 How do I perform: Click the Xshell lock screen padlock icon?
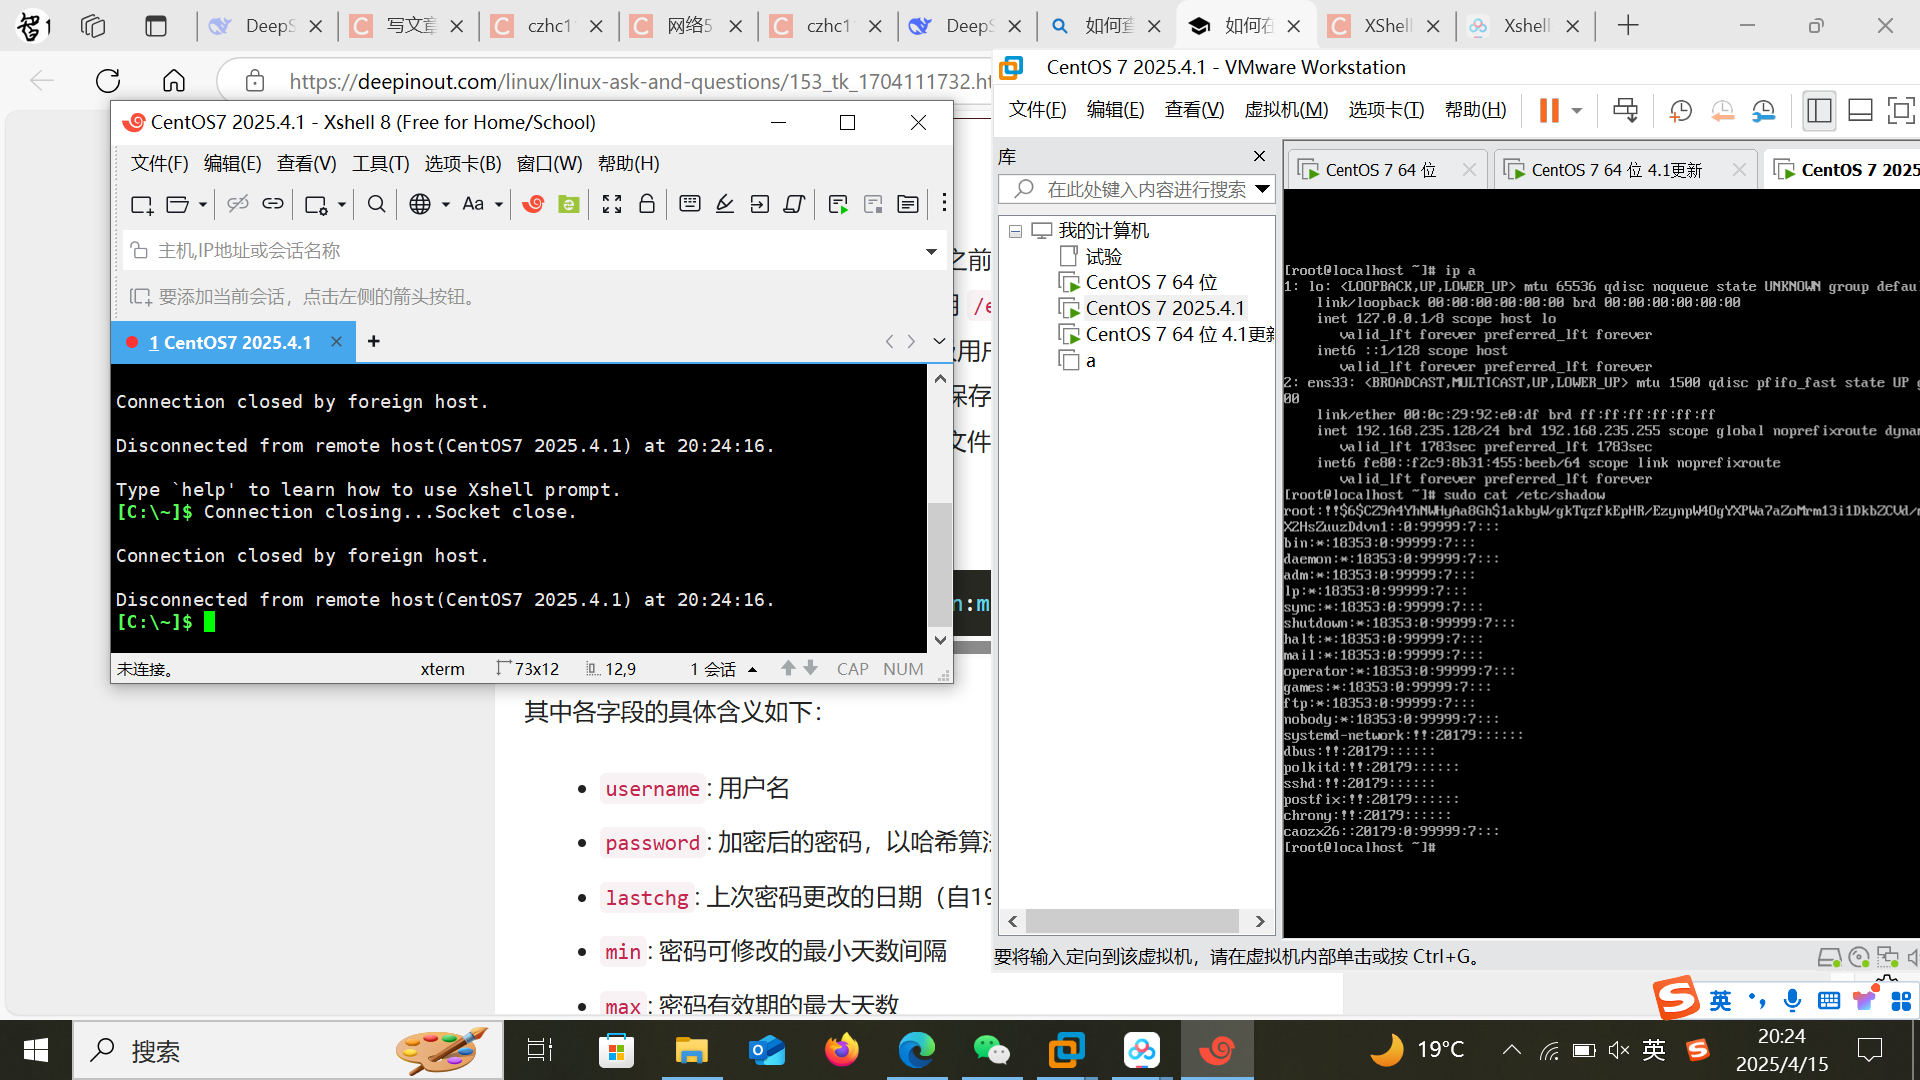647,204
